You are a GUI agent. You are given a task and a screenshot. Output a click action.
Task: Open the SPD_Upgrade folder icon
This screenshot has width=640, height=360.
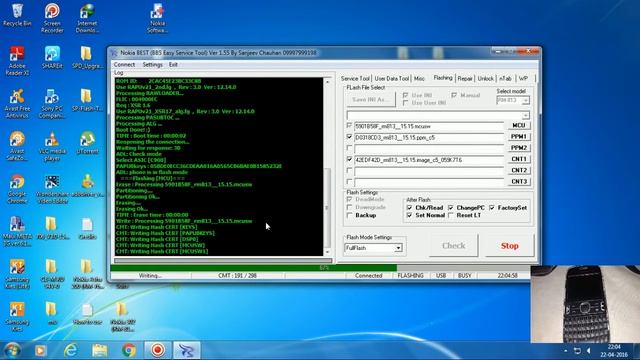(x=87, y=57)
